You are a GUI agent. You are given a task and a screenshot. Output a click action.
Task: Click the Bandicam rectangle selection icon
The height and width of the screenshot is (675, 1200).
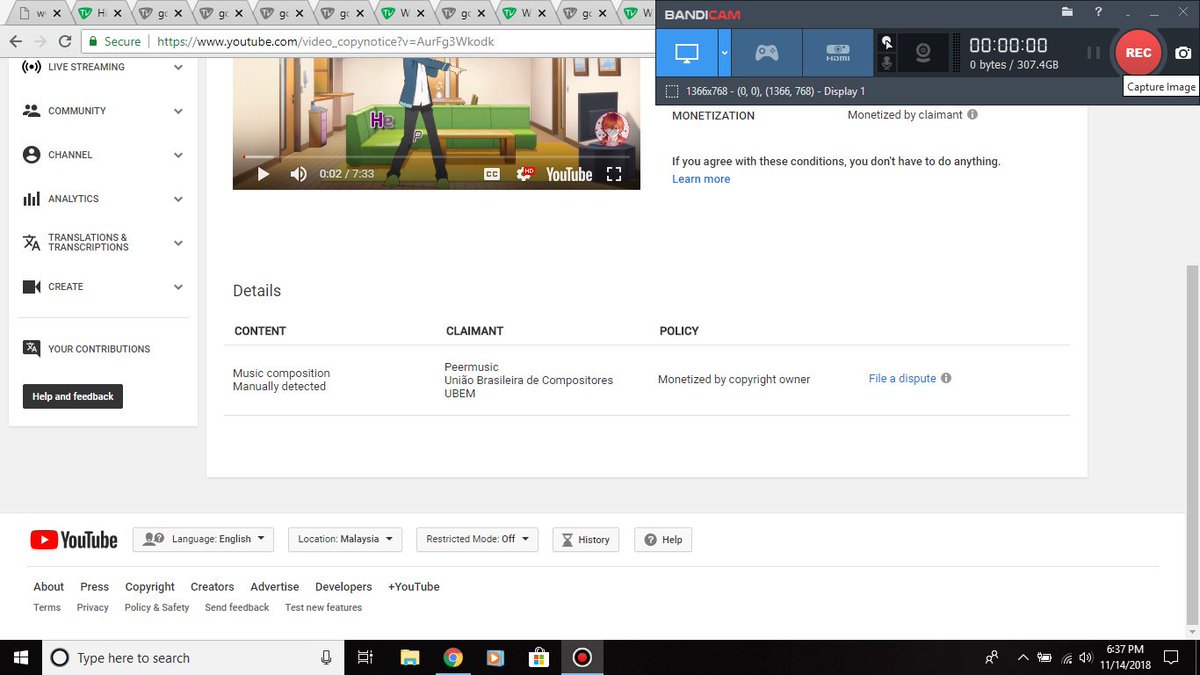(x=673, y=91)
